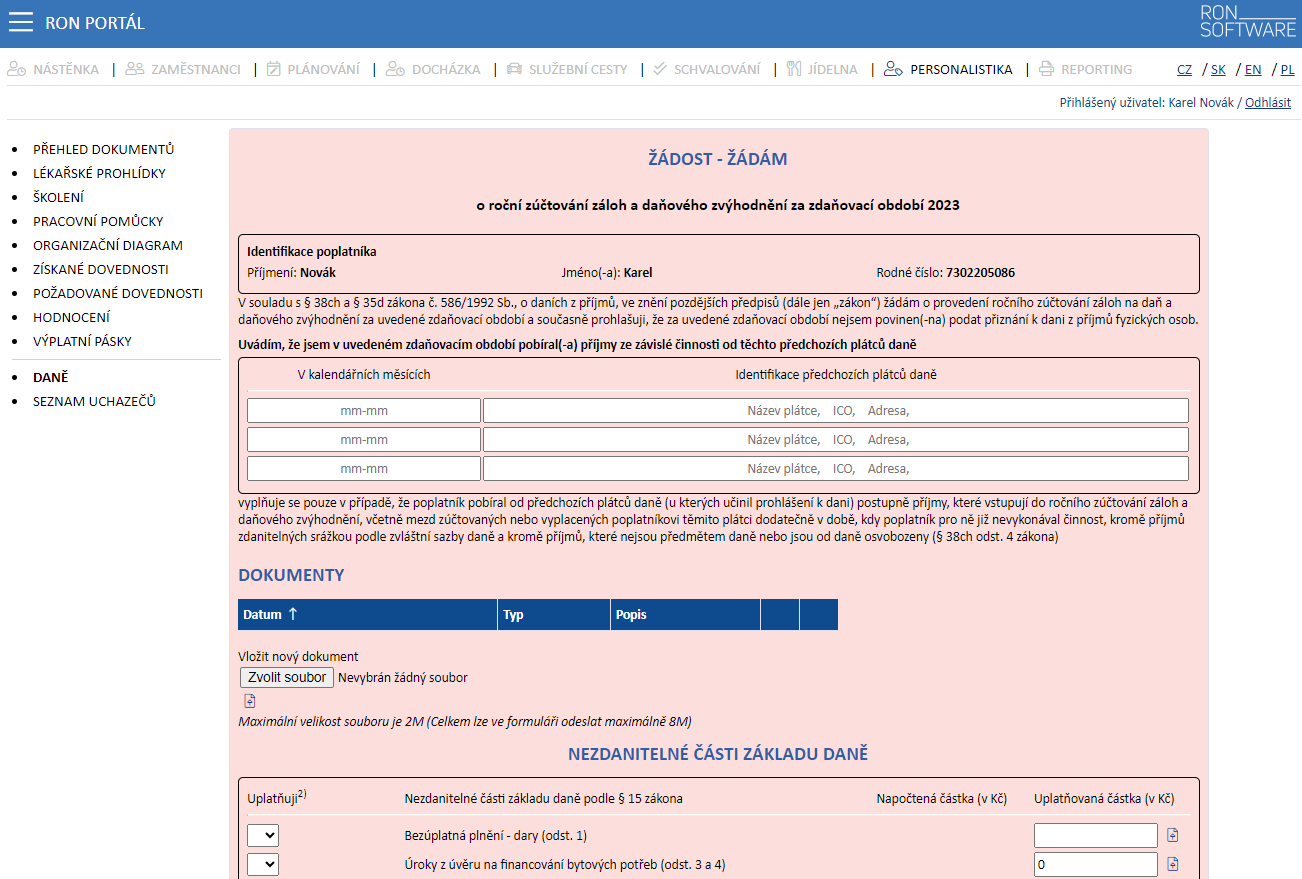Image resolution: width=1302 pixels, height=879 pixels.
Task: Open Uplatňuji dropdown for Bezúplatná plnění - dary
Action: click(x=263, y=836)
